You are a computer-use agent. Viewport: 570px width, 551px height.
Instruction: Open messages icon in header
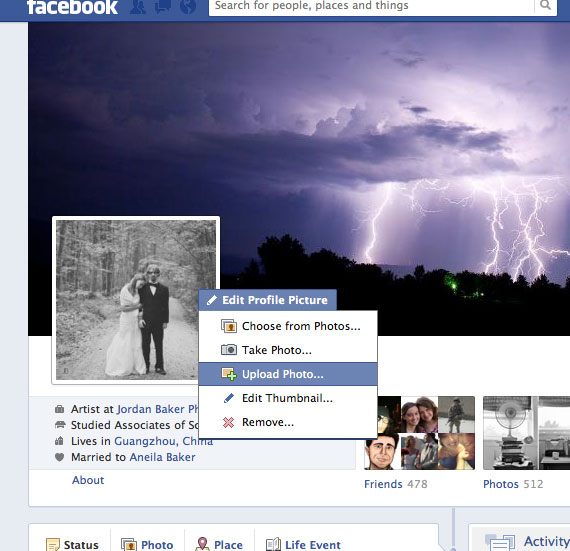[x=162, y=7]
